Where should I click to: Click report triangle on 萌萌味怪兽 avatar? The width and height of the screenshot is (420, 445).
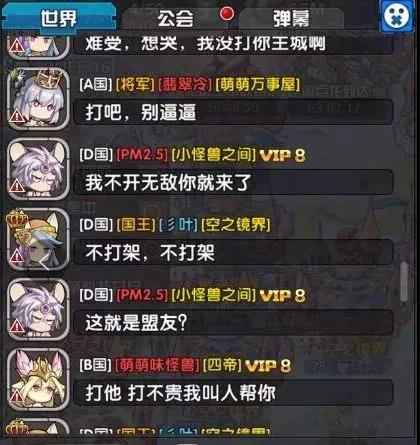pos(16,397)
